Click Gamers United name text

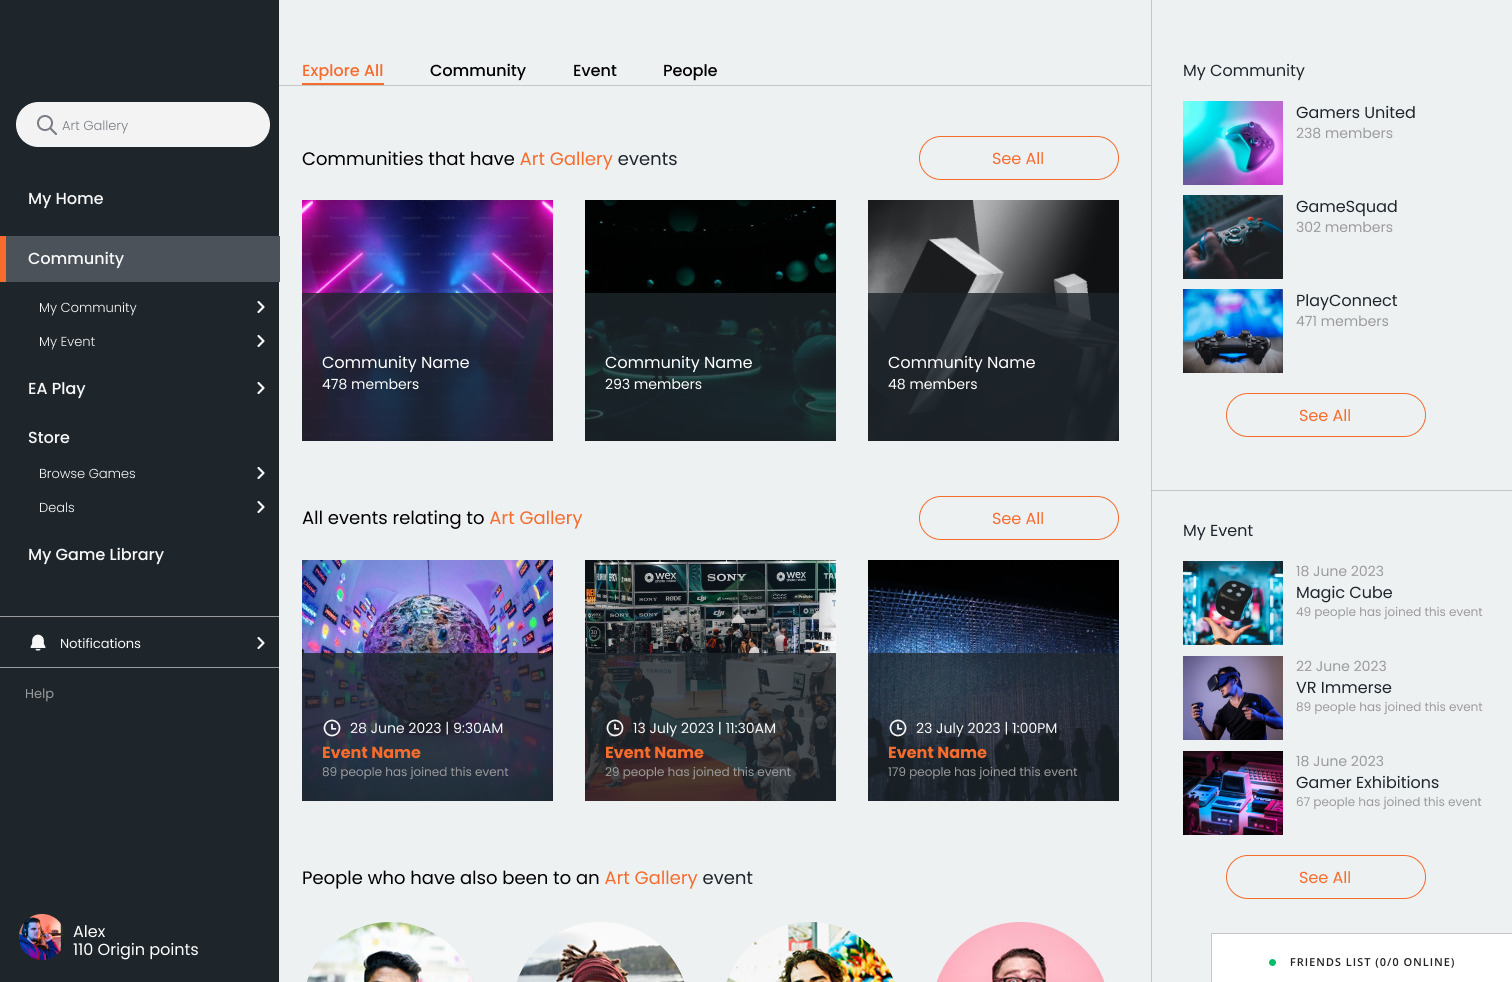[1356, 112]
